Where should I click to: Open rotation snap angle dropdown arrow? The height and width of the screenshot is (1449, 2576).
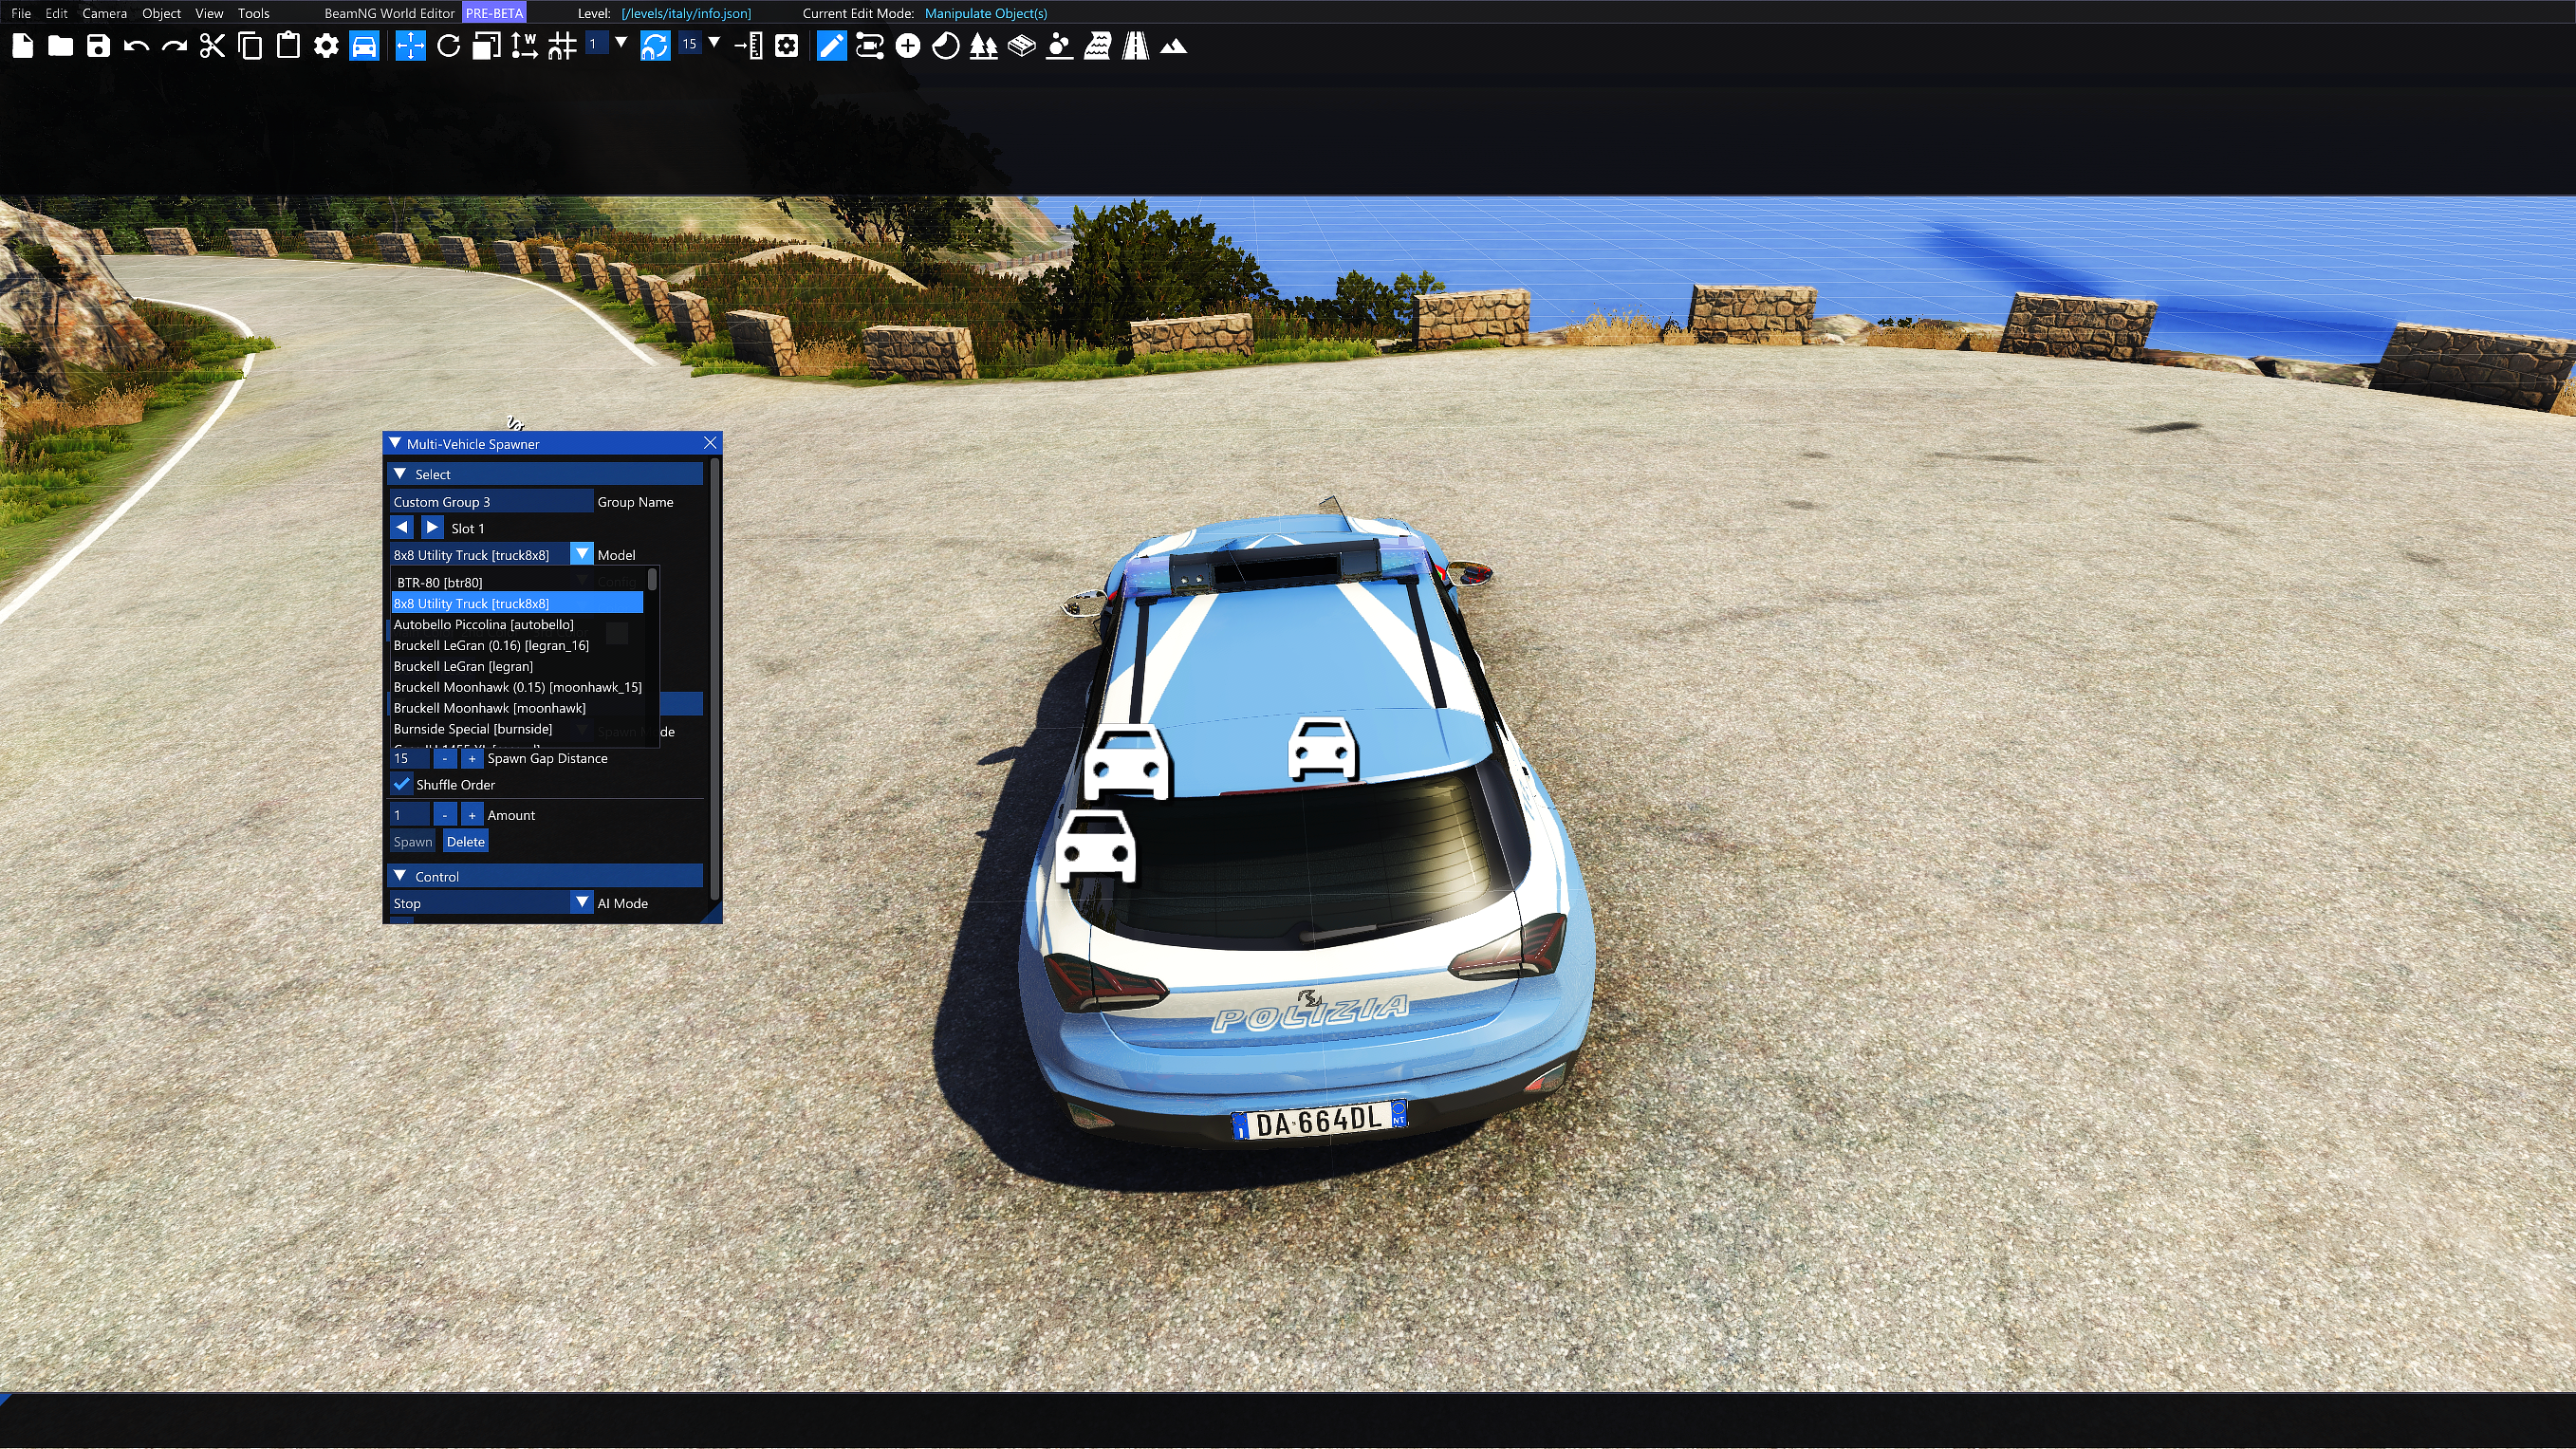click(714, 42)
